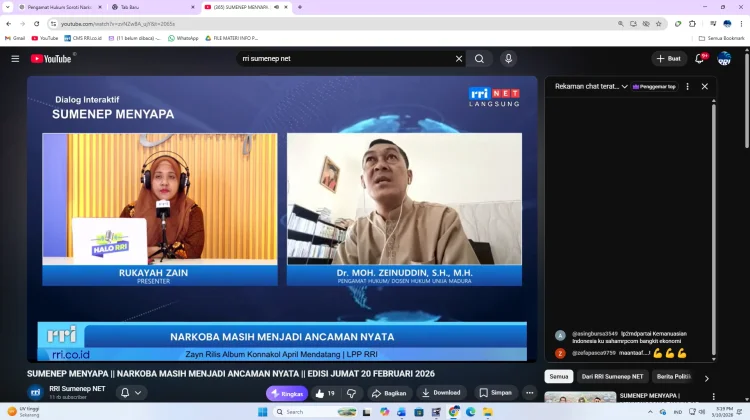Screen dimensions: 750x420
Task: Open the tab search dropdown arrow
Action: click(8, 7)
